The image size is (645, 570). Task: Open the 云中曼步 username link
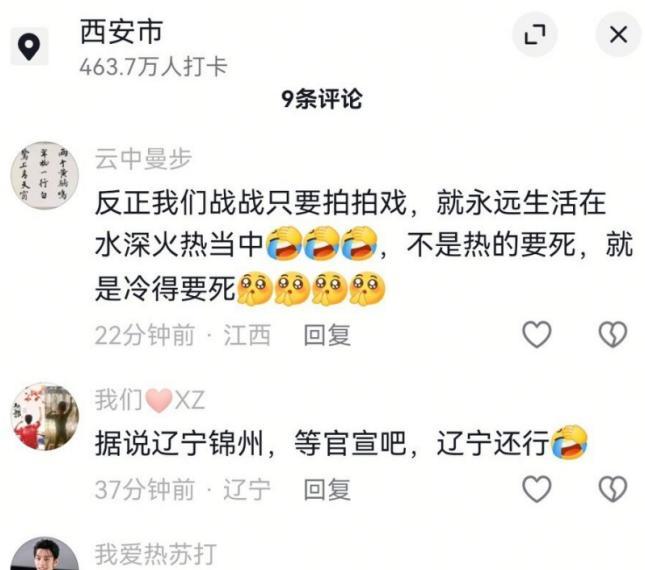[x=143, y=159]
